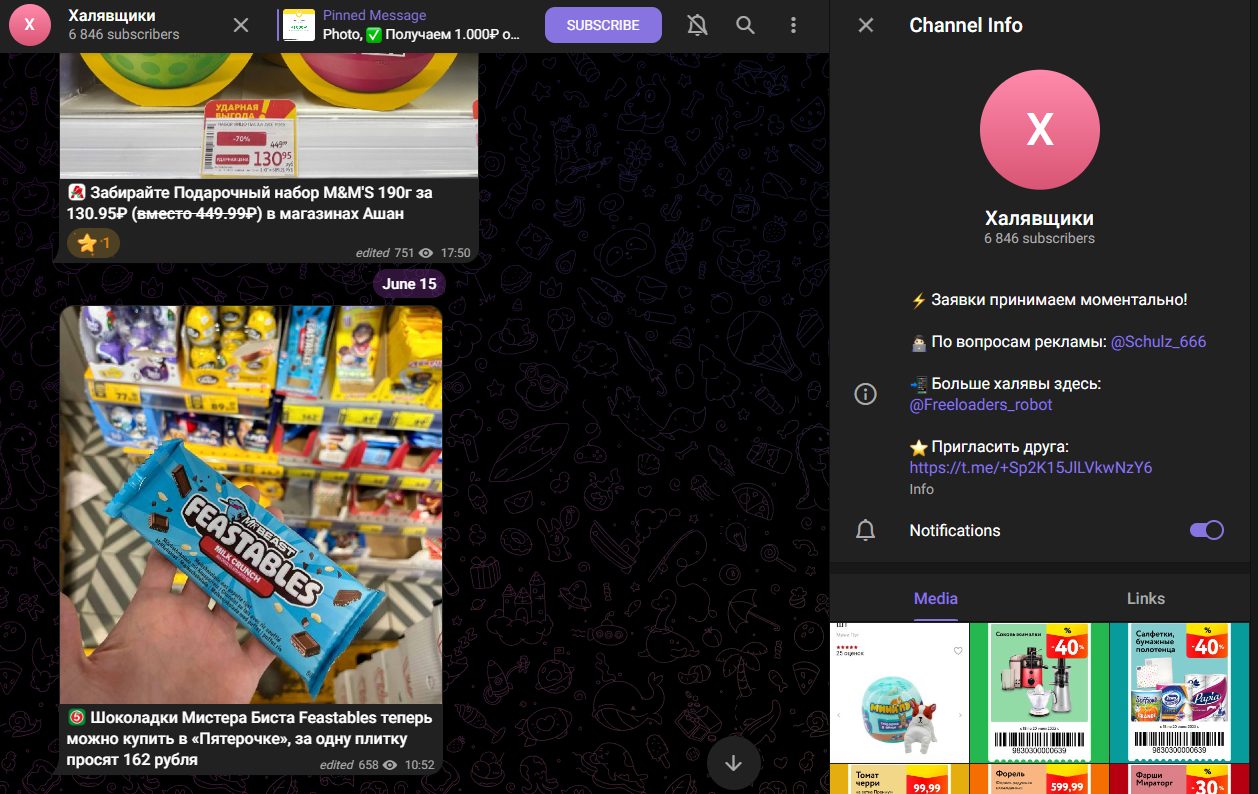Click the channel title in the chat header
The image size is (1258, 794).
(111, 16)
